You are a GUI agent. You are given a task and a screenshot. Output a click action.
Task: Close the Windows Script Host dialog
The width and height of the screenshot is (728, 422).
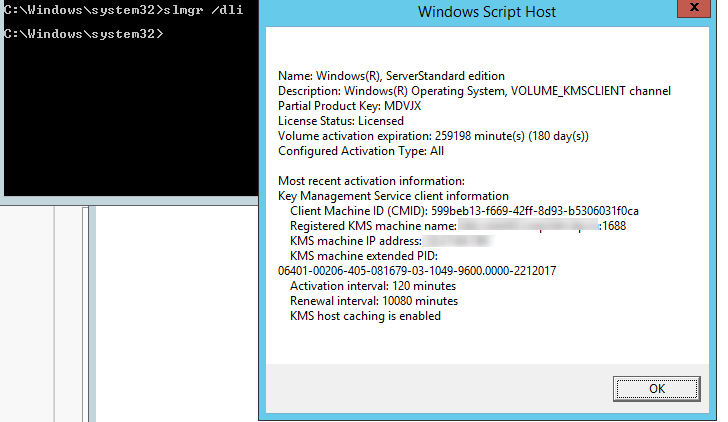[x=694, y=8]
